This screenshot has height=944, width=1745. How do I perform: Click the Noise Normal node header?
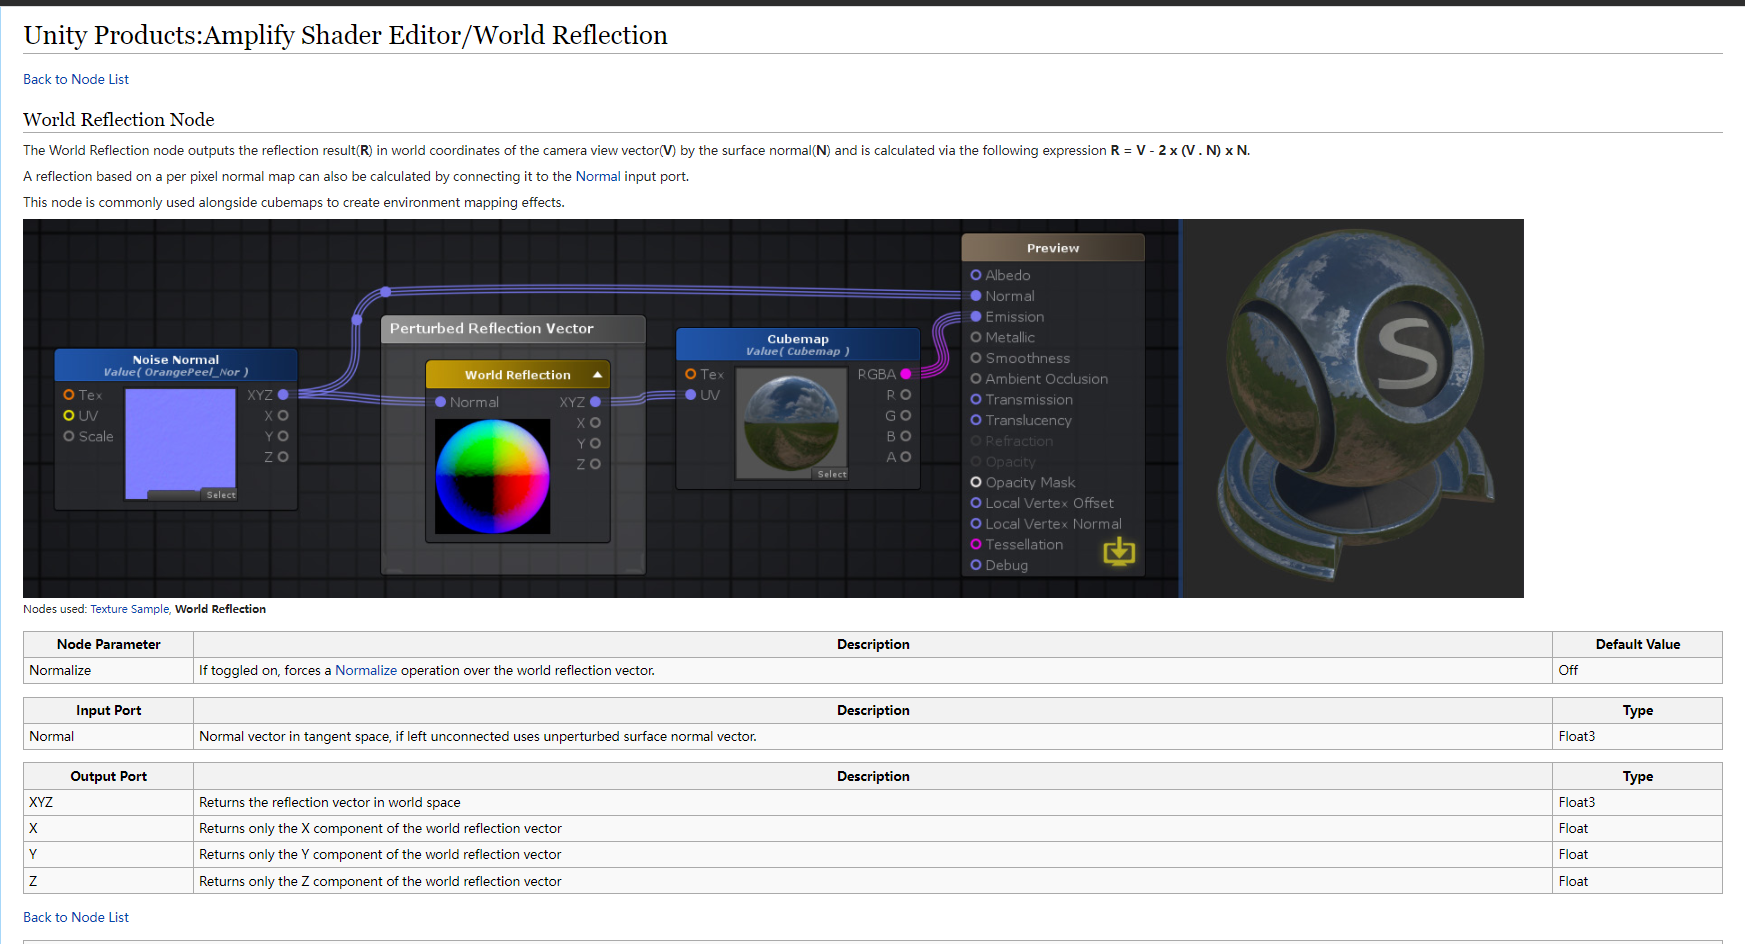(176, 365)
